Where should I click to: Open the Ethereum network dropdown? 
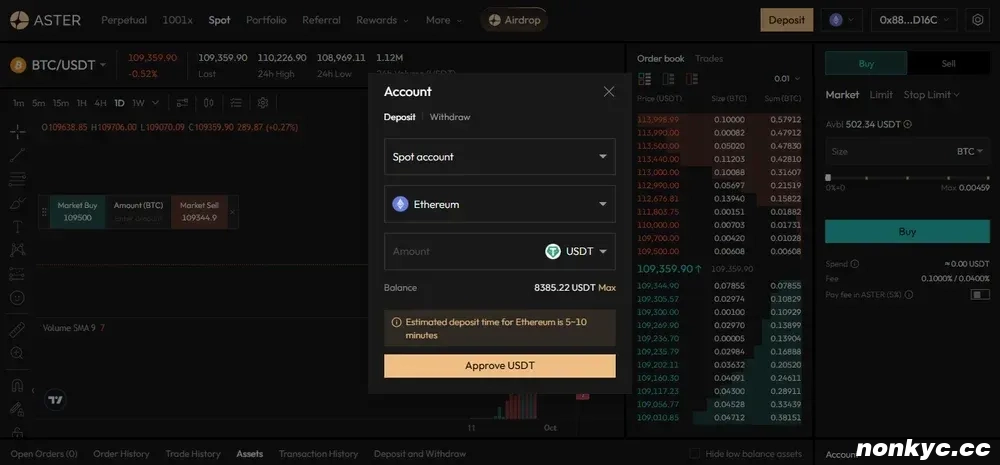500,204
